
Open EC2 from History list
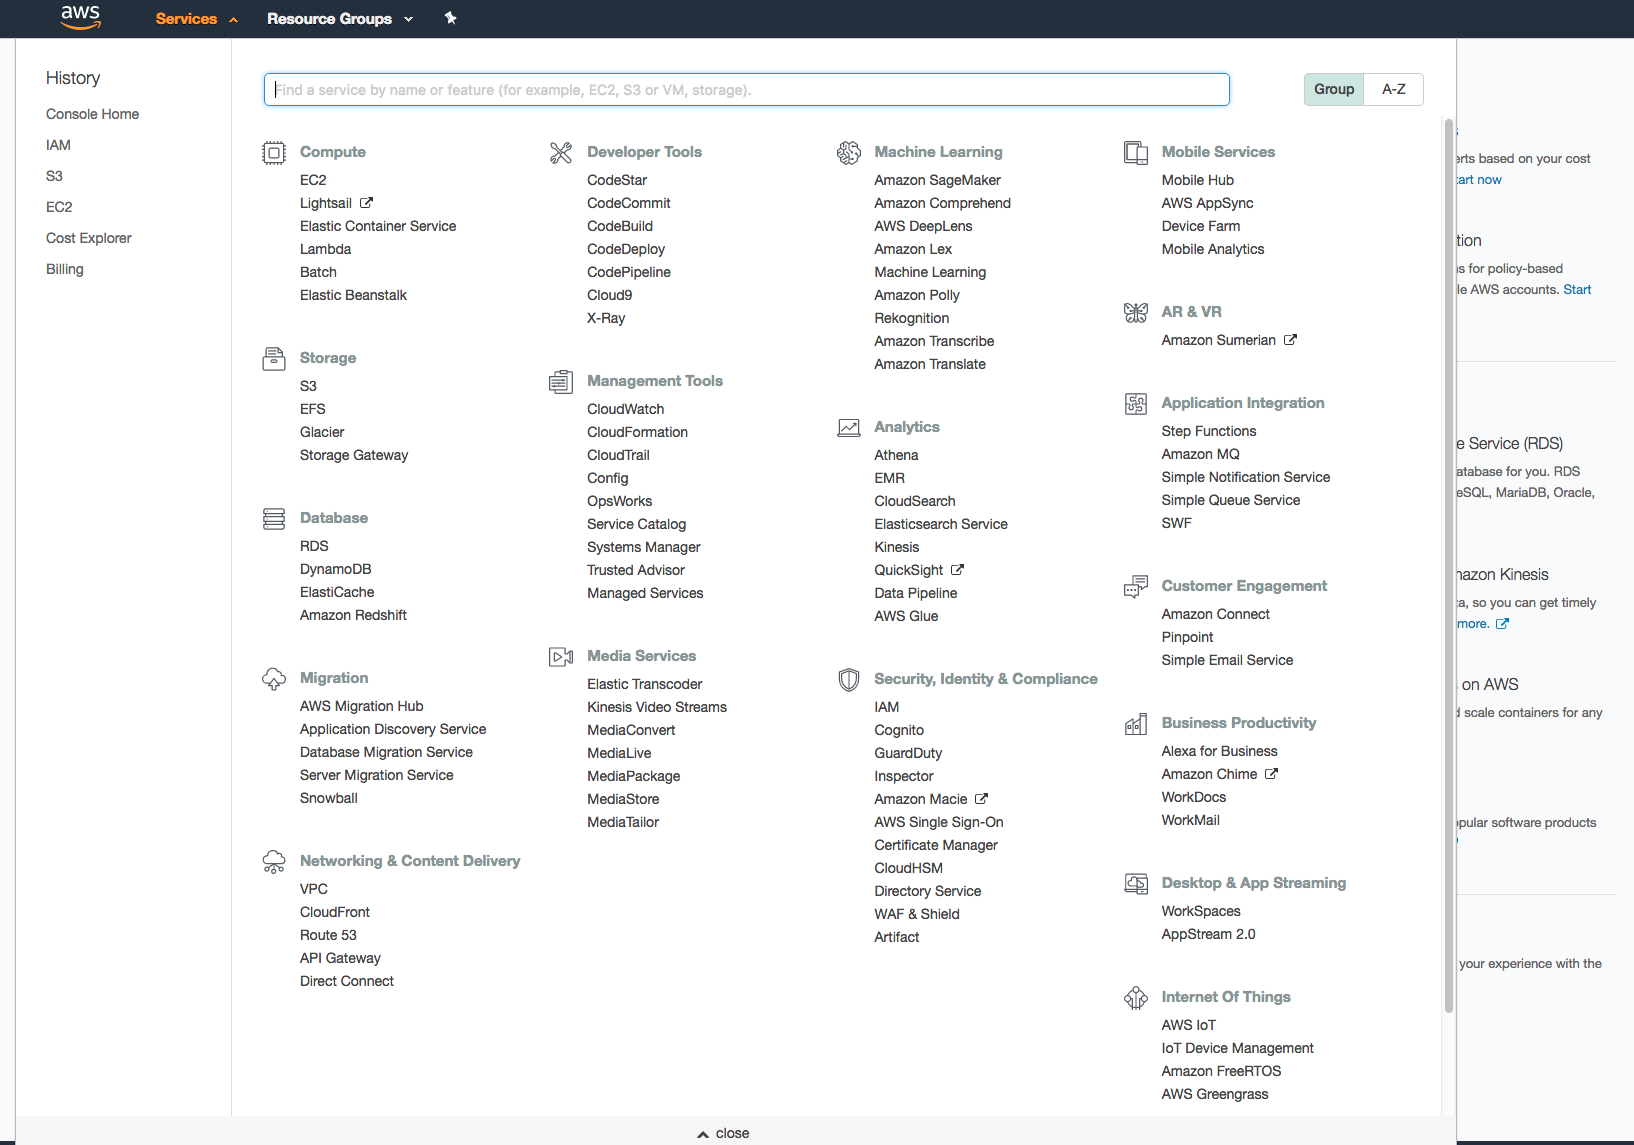(59, 207)
